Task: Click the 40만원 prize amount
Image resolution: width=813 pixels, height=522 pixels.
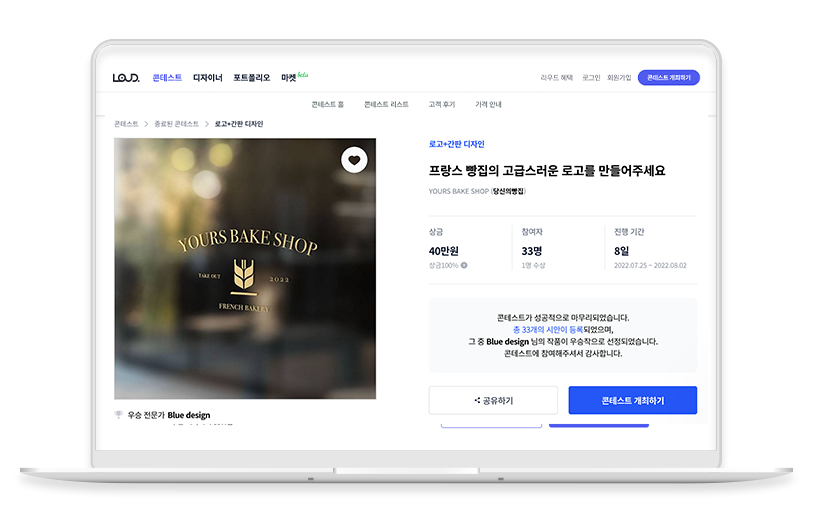Action: tap(443, 251)
